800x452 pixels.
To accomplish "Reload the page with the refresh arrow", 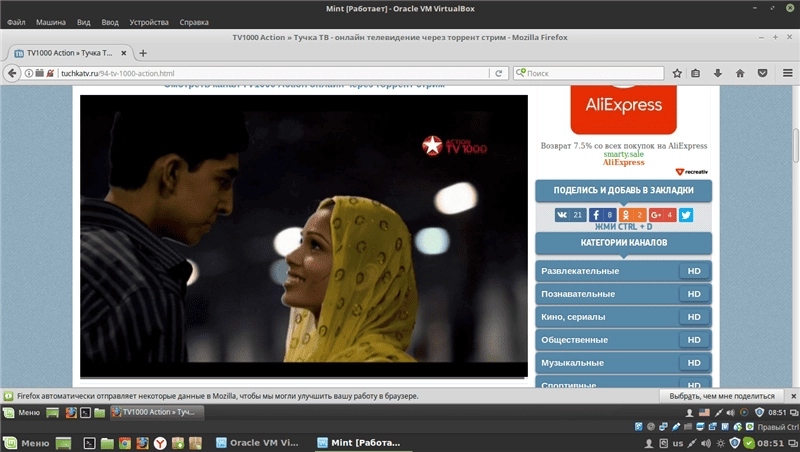I will 498,73.
